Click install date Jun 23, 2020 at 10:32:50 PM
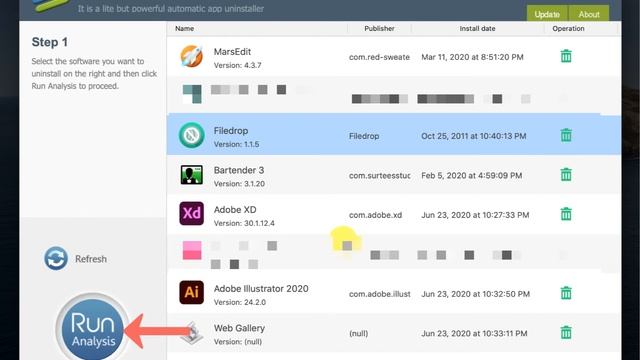Screen dimensions: 640x360 pyautogui.click(x=476, y=294)
